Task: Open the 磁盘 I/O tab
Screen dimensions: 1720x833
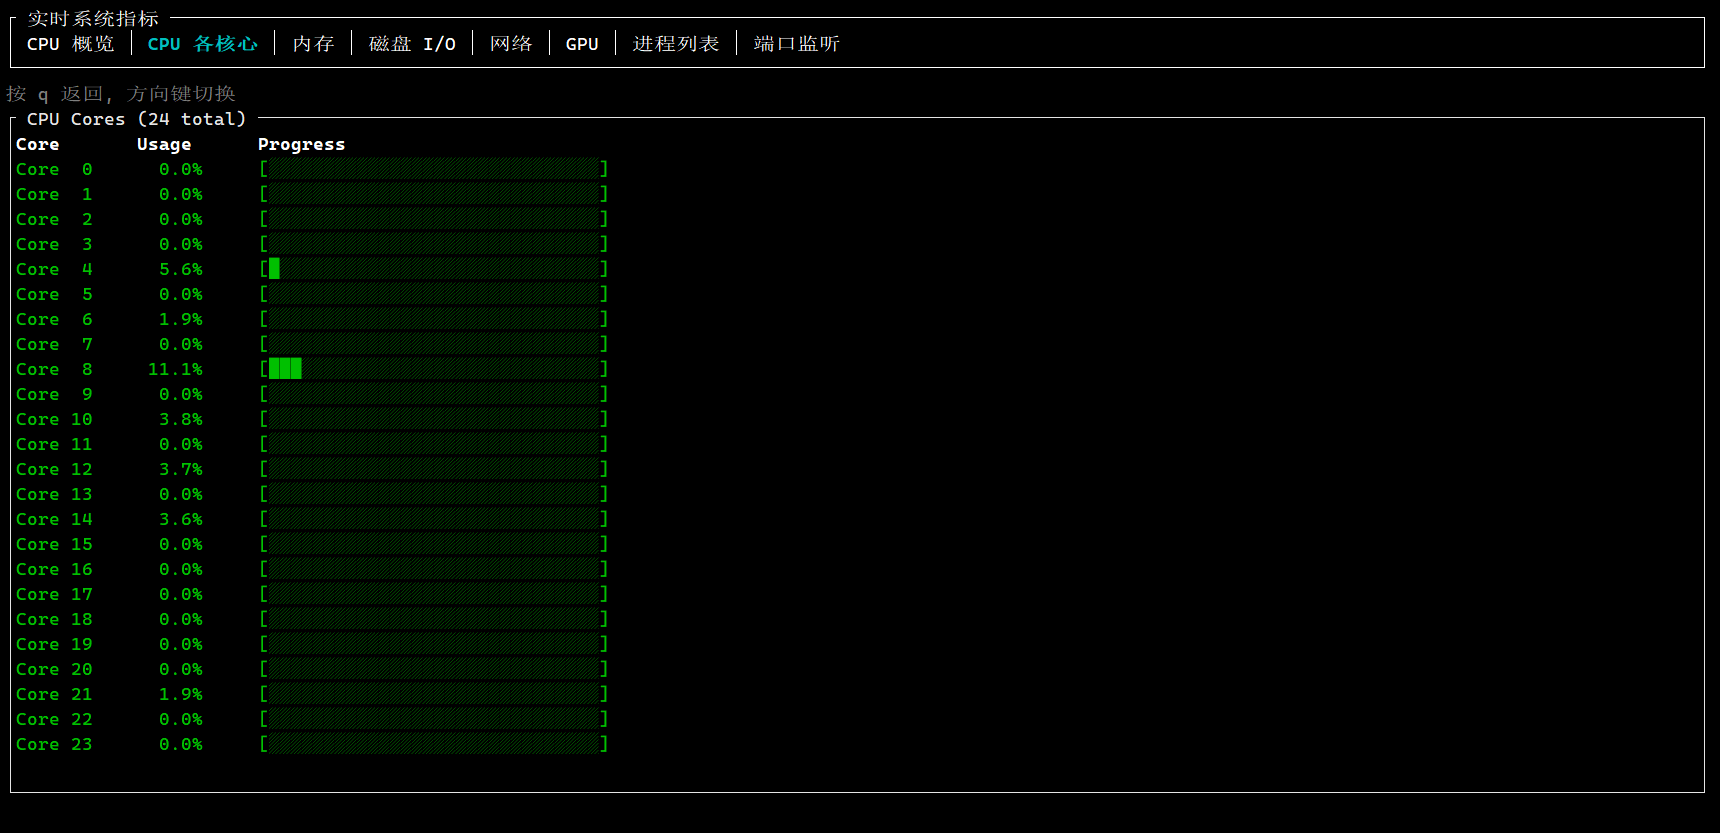Action: [412, 44]
